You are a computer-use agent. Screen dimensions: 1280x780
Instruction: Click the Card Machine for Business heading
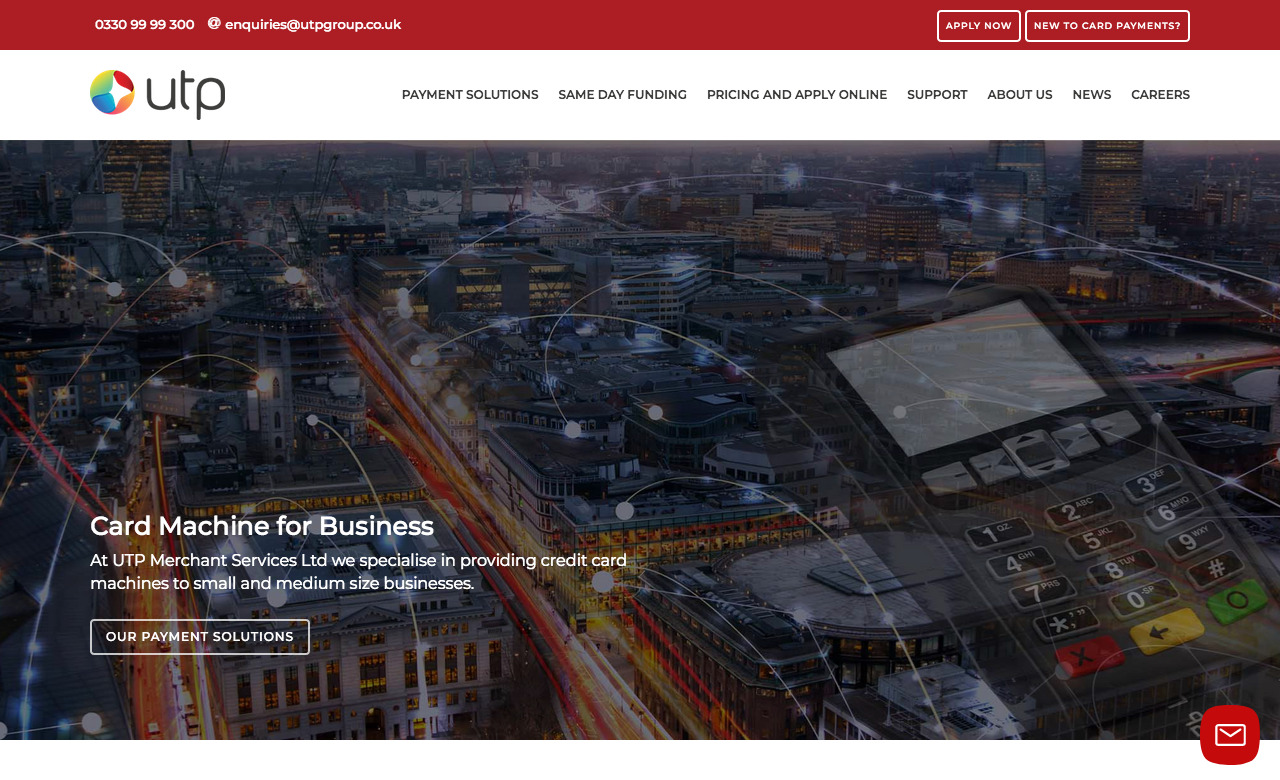pyautogui.click(x=262, y=526)
